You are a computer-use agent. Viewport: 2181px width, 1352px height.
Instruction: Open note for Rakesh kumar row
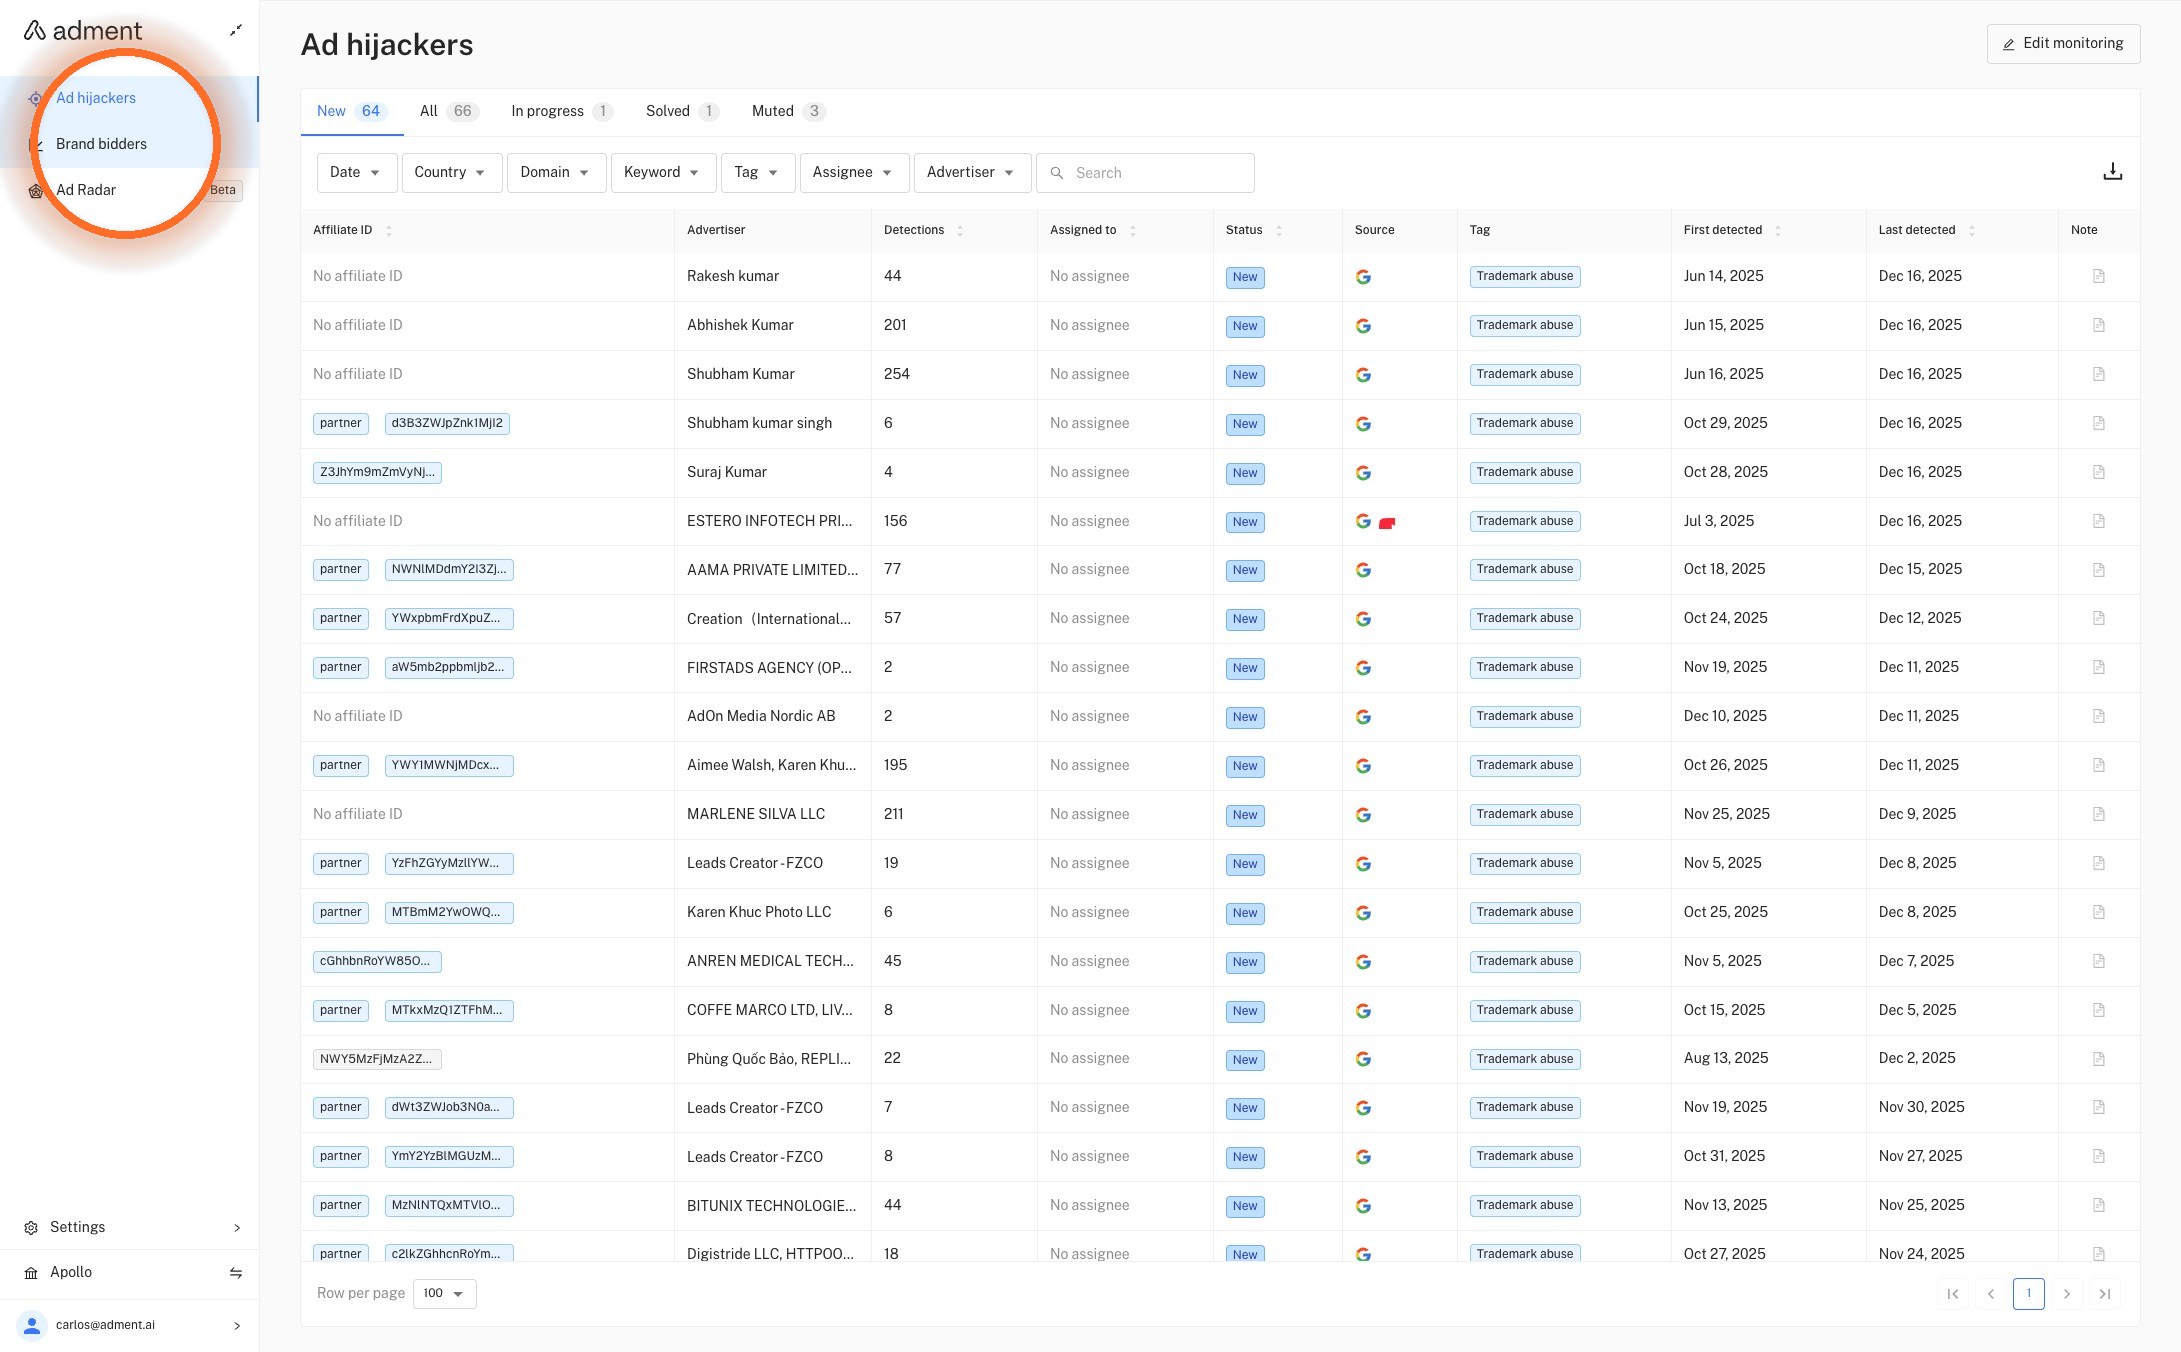2099,277
